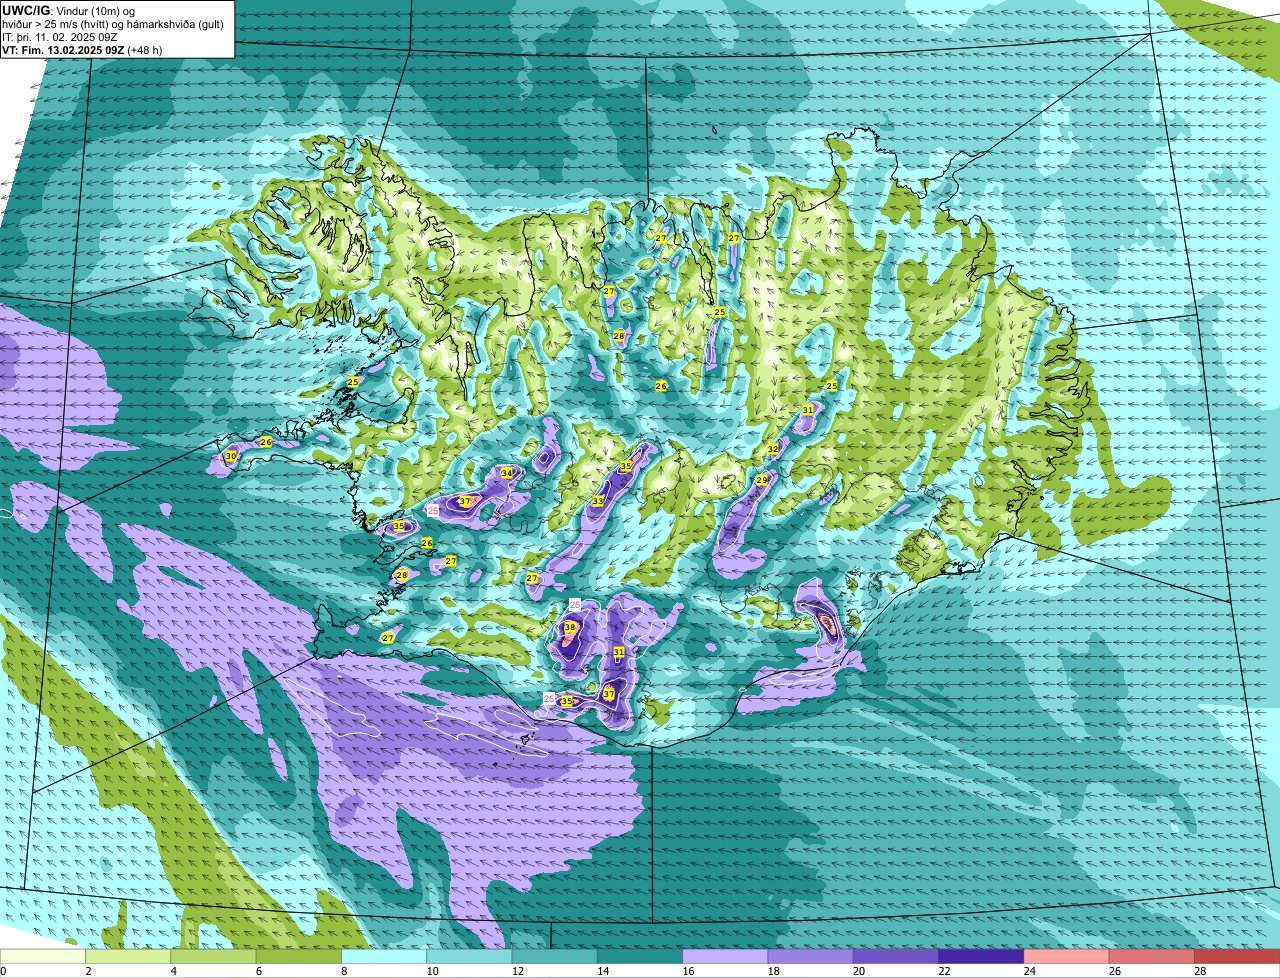This screenshot has height=978, width=1280.
Task: Click the pale yellow 0–2 legend swatch
Action: pyautogui.click(x=43, y=957)
